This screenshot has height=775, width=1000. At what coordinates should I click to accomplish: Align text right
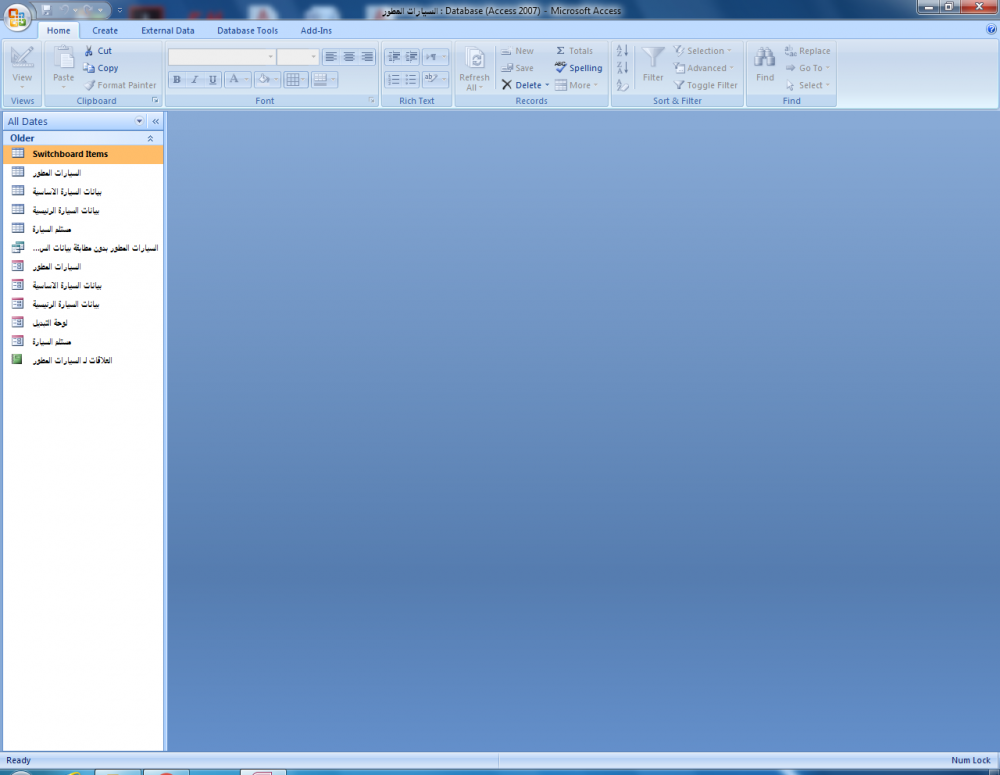(x=367, y=57)
